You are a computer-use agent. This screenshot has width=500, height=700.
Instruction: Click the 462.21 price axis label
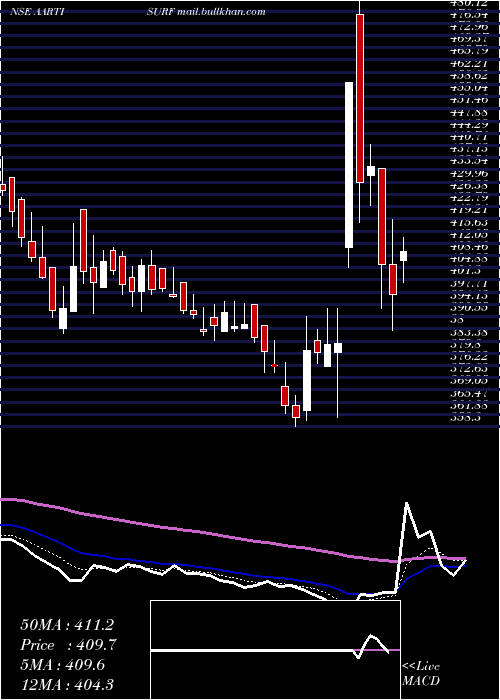point(467,64)
